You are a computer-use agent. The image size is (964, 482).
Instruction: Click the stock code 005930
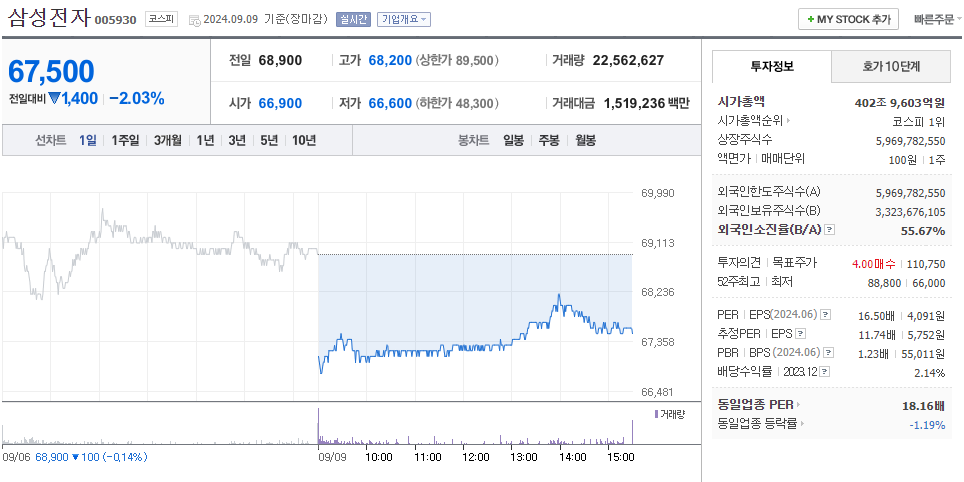click(115, 20)
